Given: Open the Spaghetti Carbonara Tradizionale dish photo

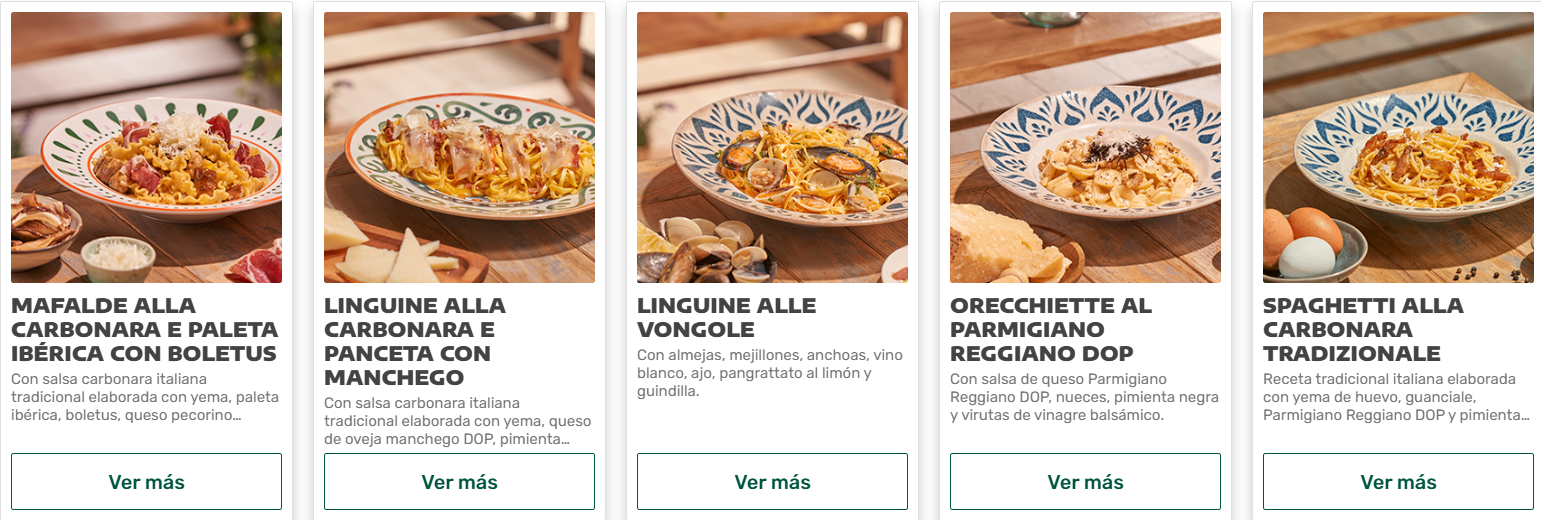Looking at the screenshot, I should tap(1398, 147).
